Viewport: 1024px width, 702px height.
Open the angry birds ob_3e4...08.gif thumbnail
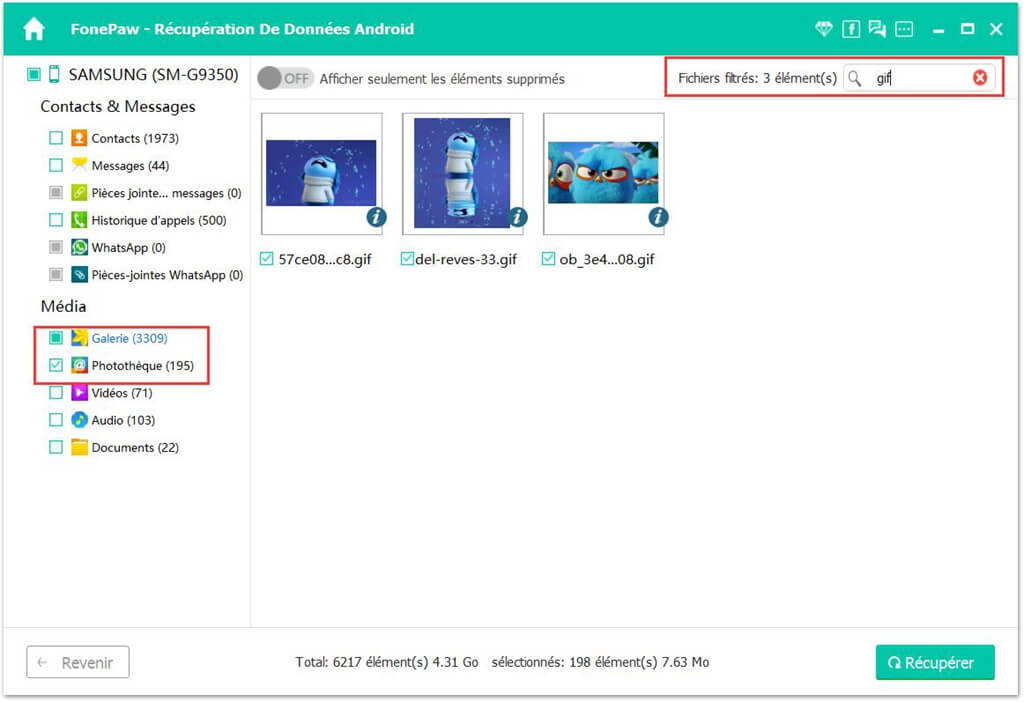tap(603, 173)
